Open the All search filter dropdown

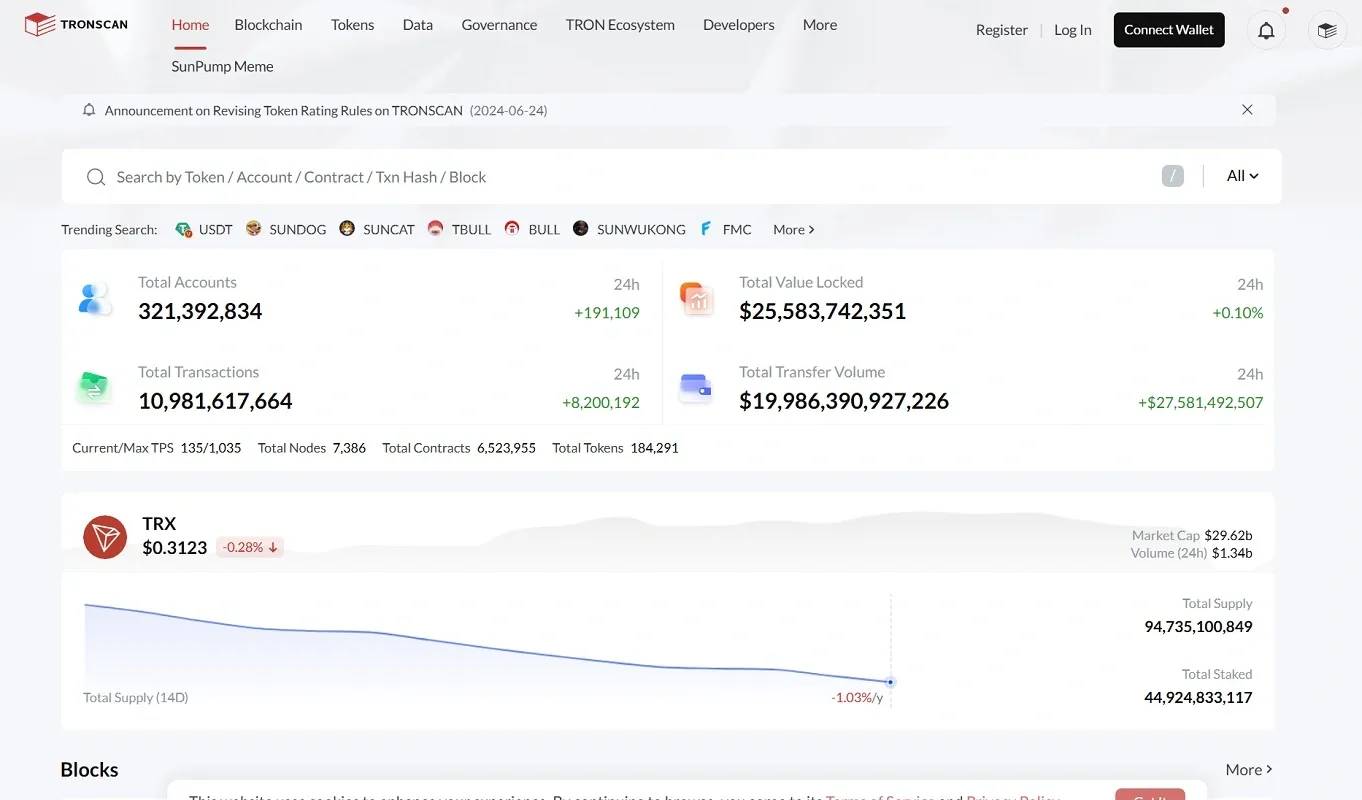pyautogui.click(x=1242, y=176)
